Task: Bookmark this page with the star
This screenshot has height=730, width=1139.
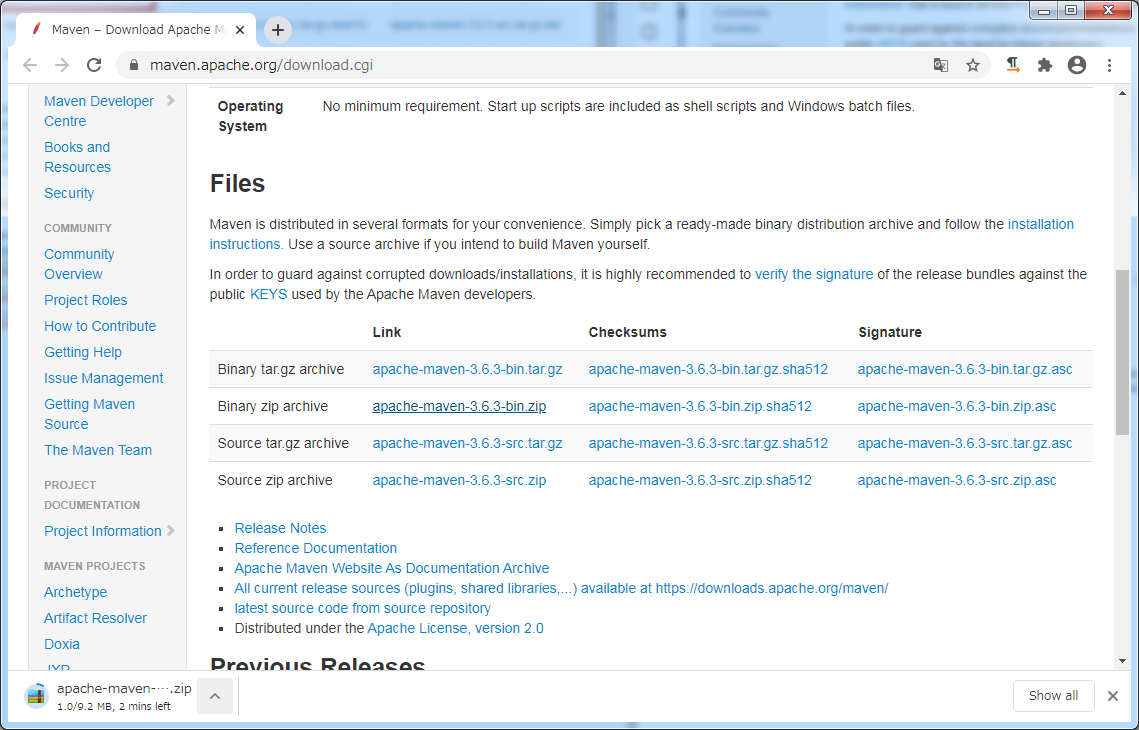Action: pos(973,65)
